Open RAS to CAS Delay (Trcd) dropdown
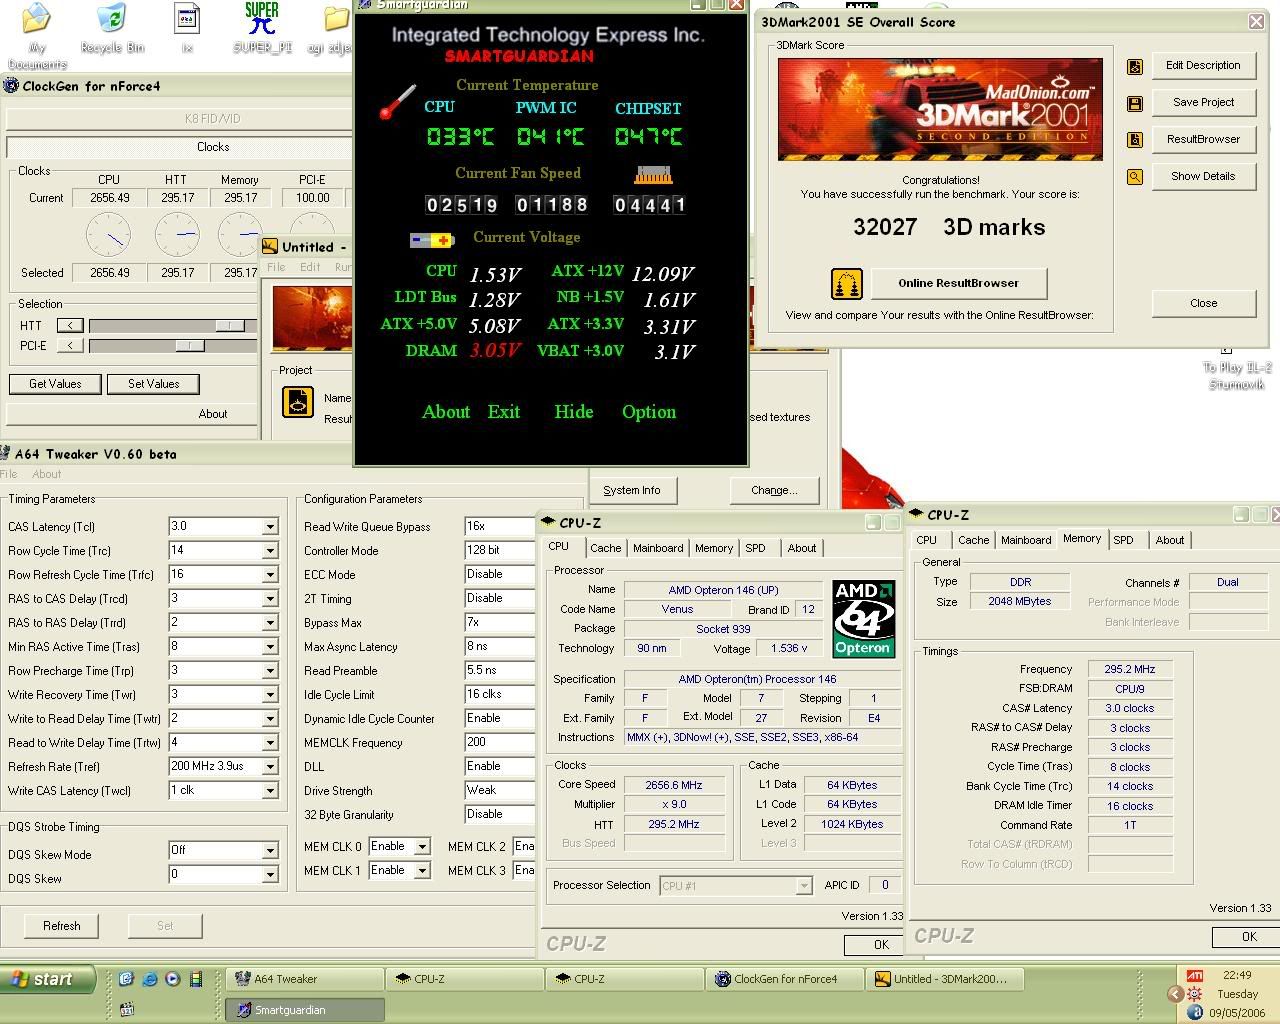Screen dimensions: 1280x1024 tap(270, 599)
